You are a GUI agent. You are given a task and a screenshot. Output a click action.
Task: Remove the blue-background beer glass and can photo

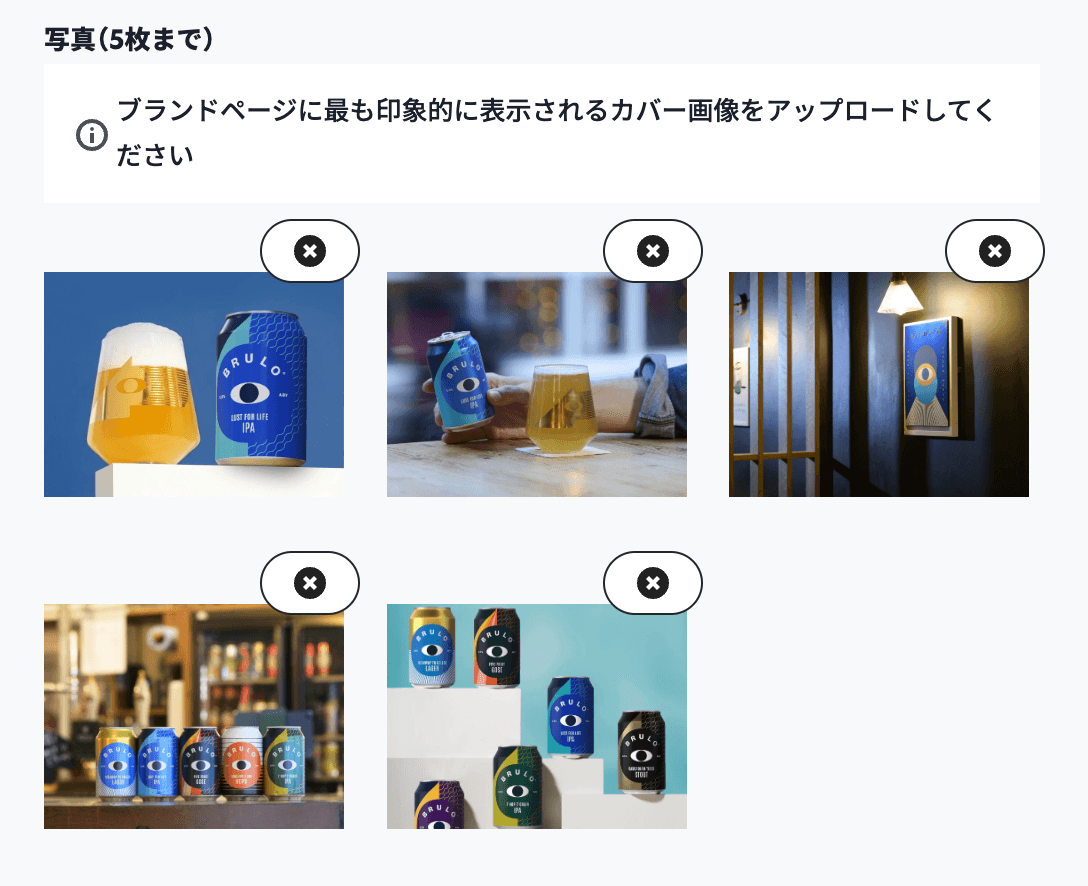[x=309, y=250]
